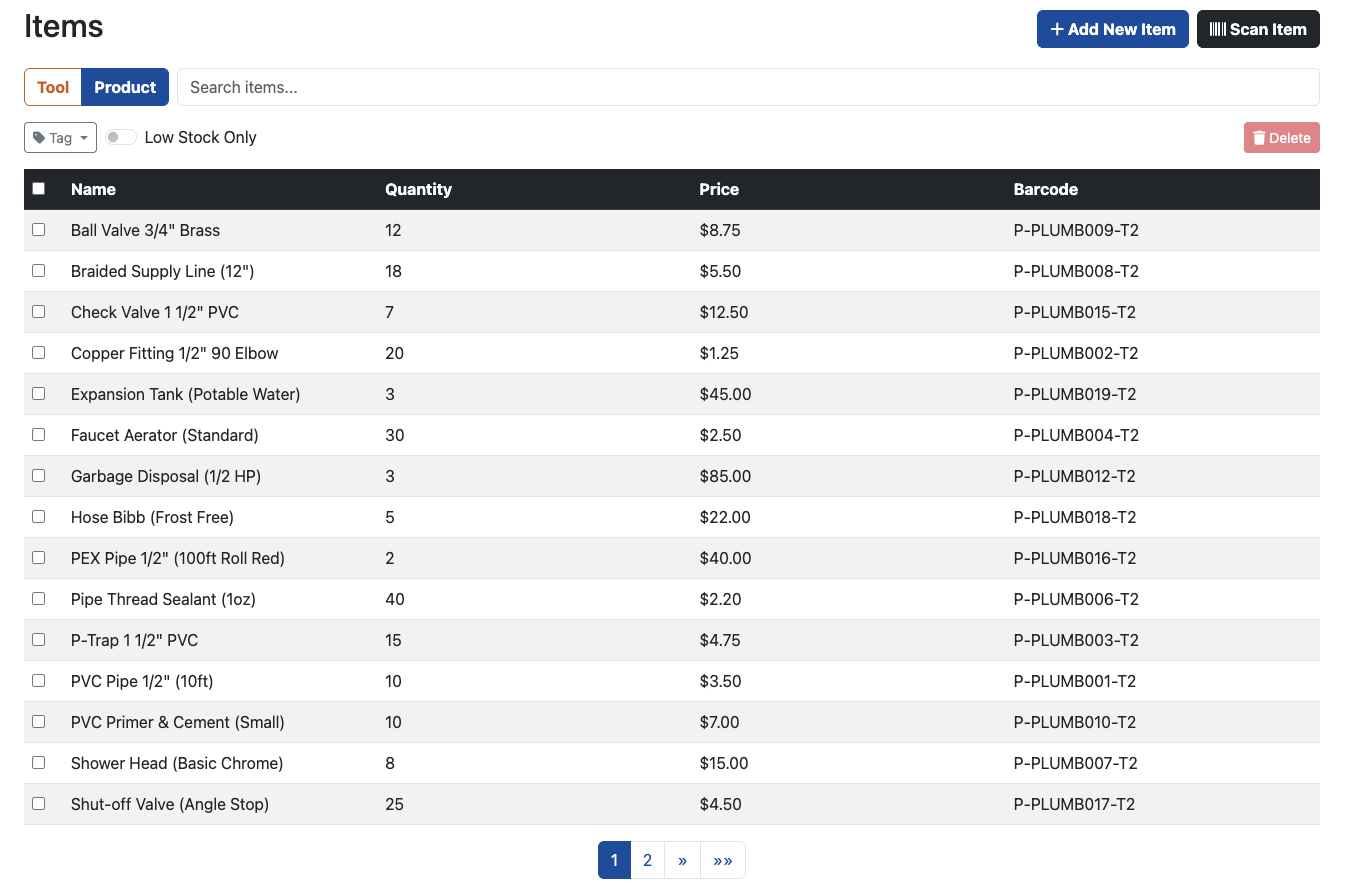Click the tag icon in the filter control
1354x892 pixels.
pyautogui.click(x=37, y=137)
